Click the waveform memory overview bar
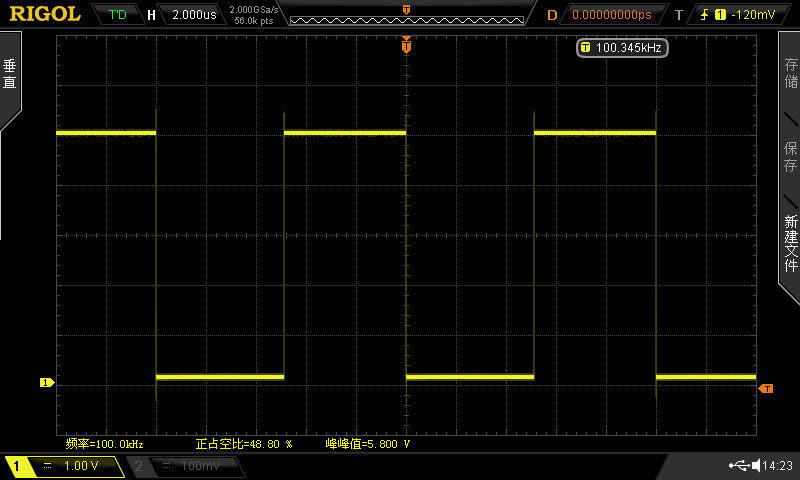800x480 pixels. pos(407,20)
